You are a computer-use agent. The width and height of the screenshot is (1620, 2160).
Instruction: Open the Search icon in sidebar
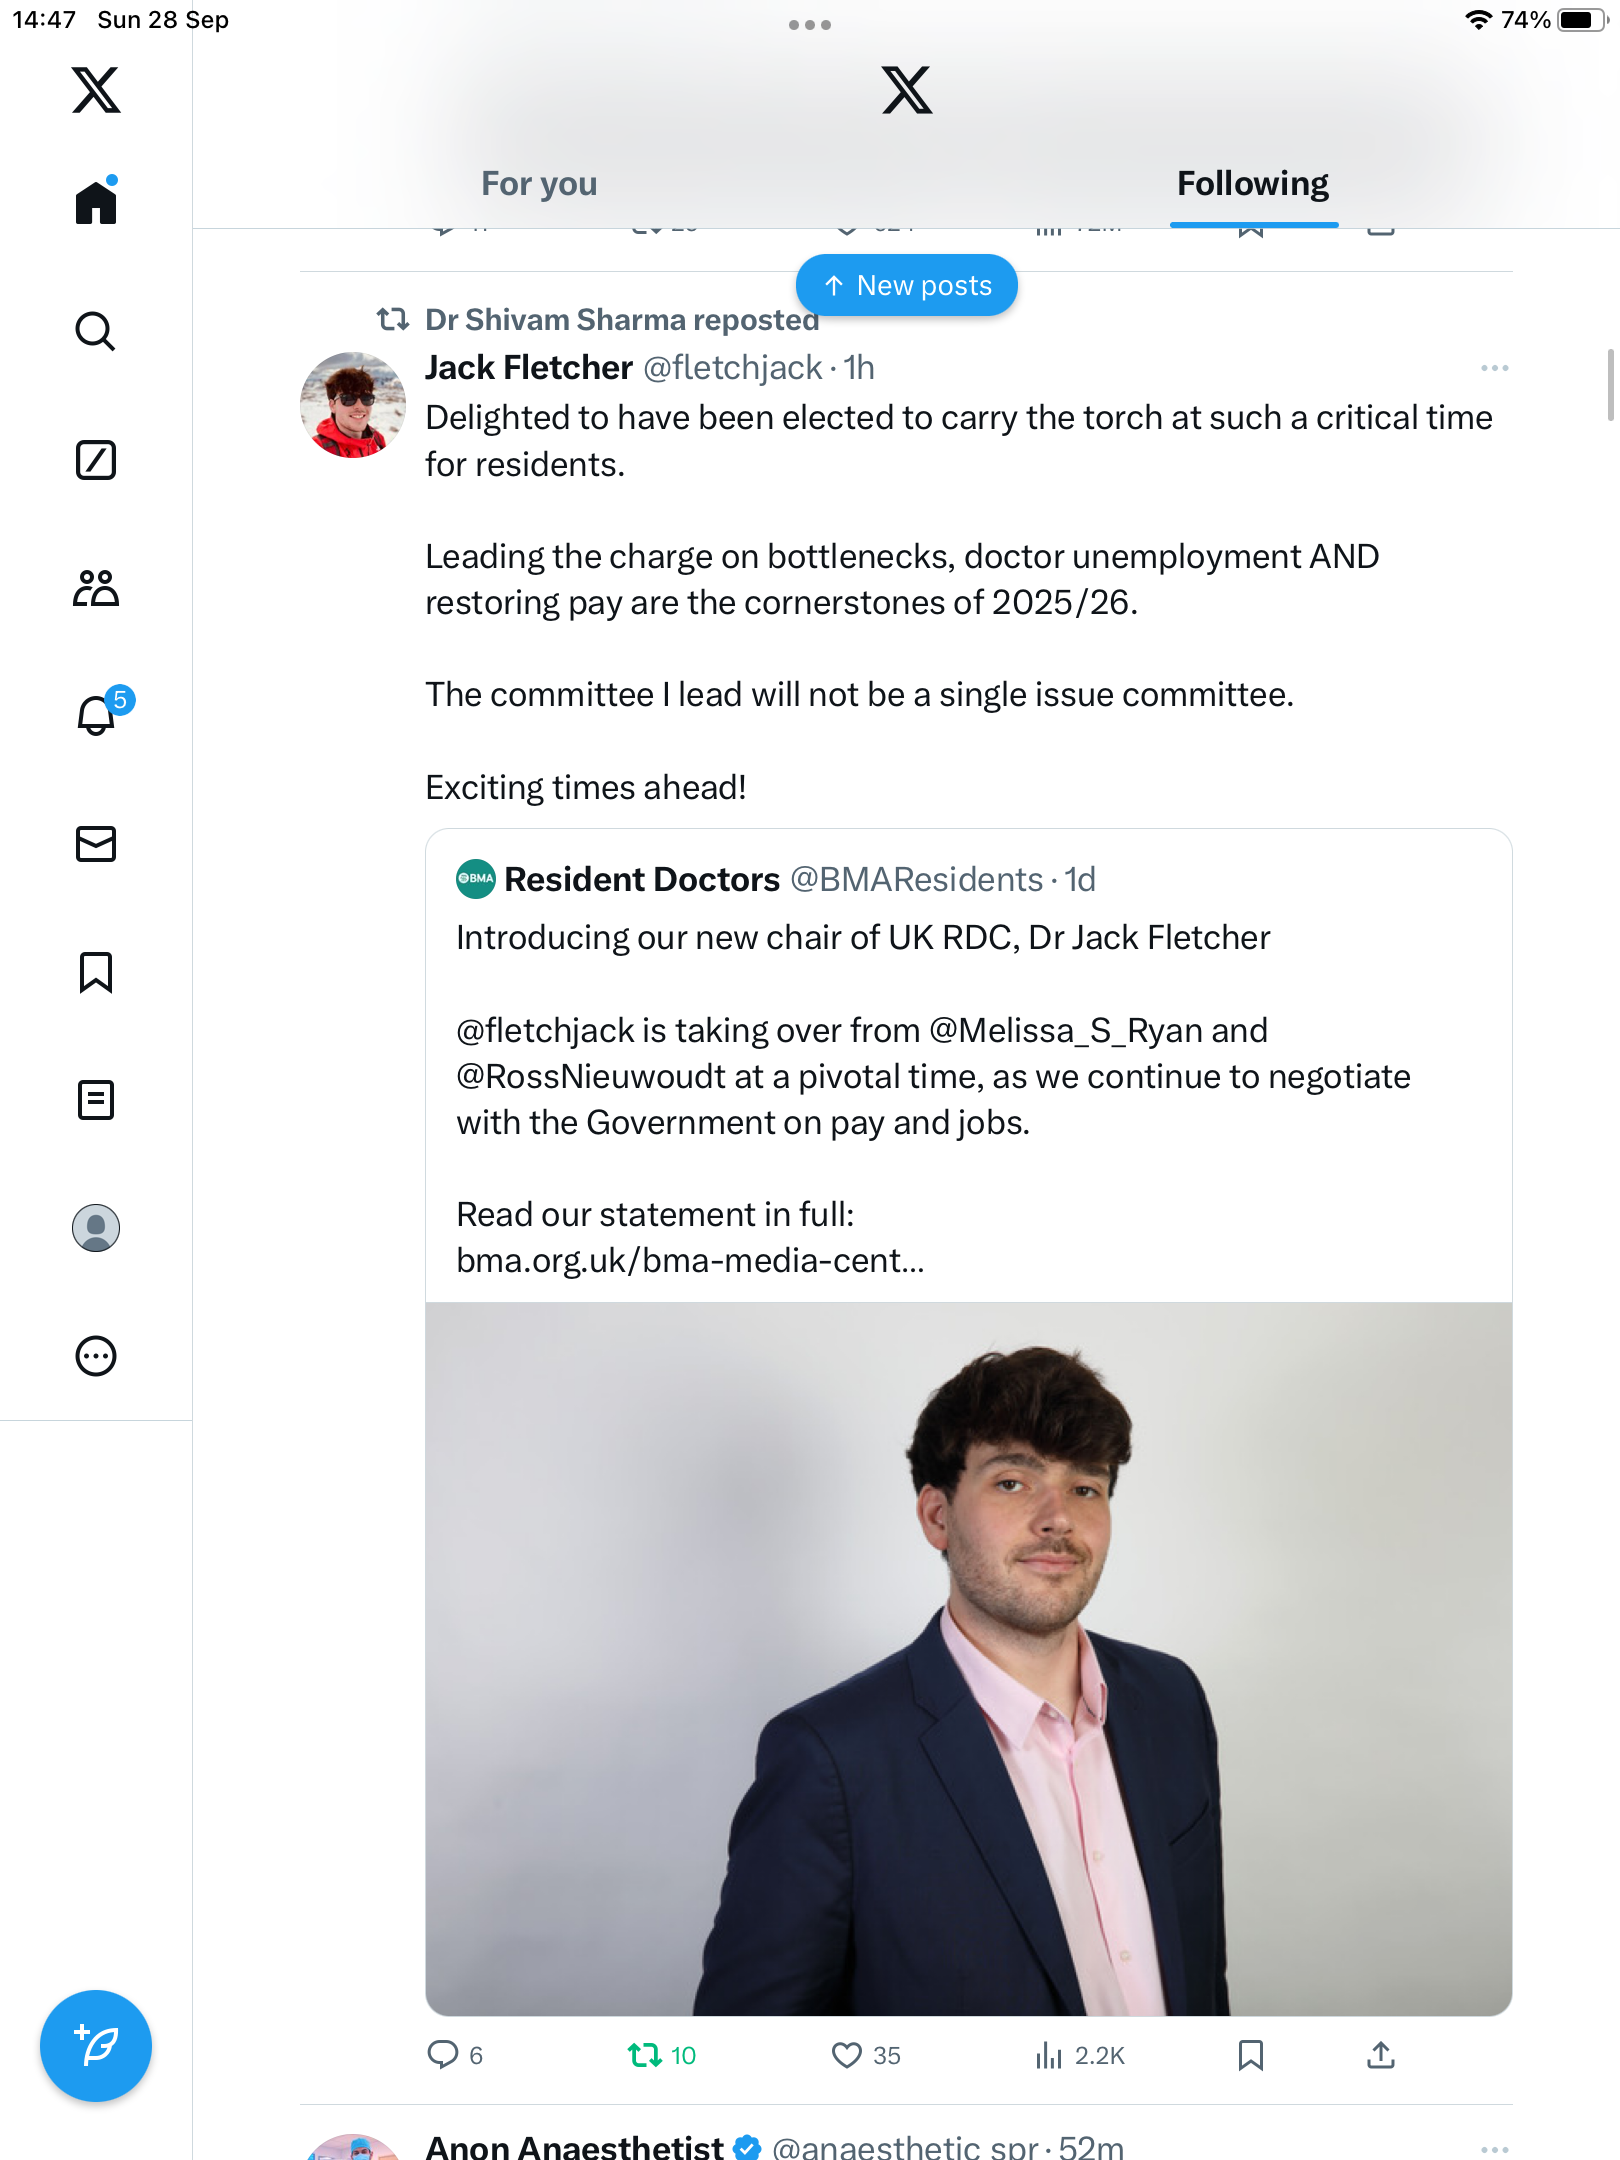pyautogui.click(x=96, y=331)
